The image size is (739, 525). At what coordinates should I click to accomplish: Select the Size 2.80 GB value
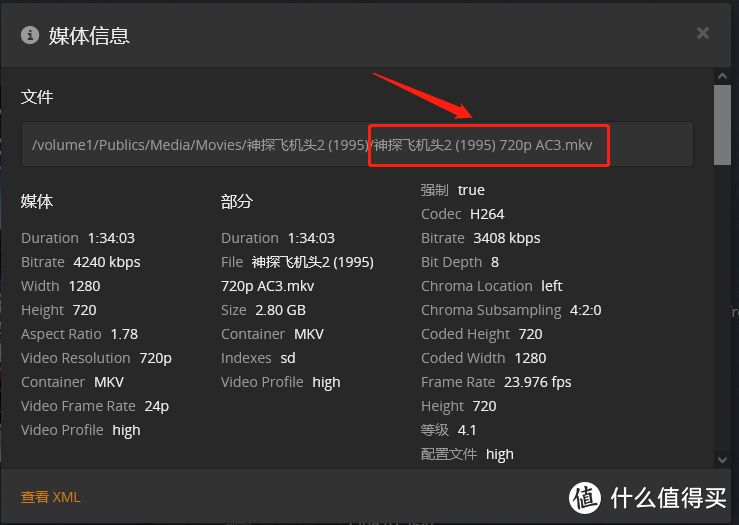280,310
